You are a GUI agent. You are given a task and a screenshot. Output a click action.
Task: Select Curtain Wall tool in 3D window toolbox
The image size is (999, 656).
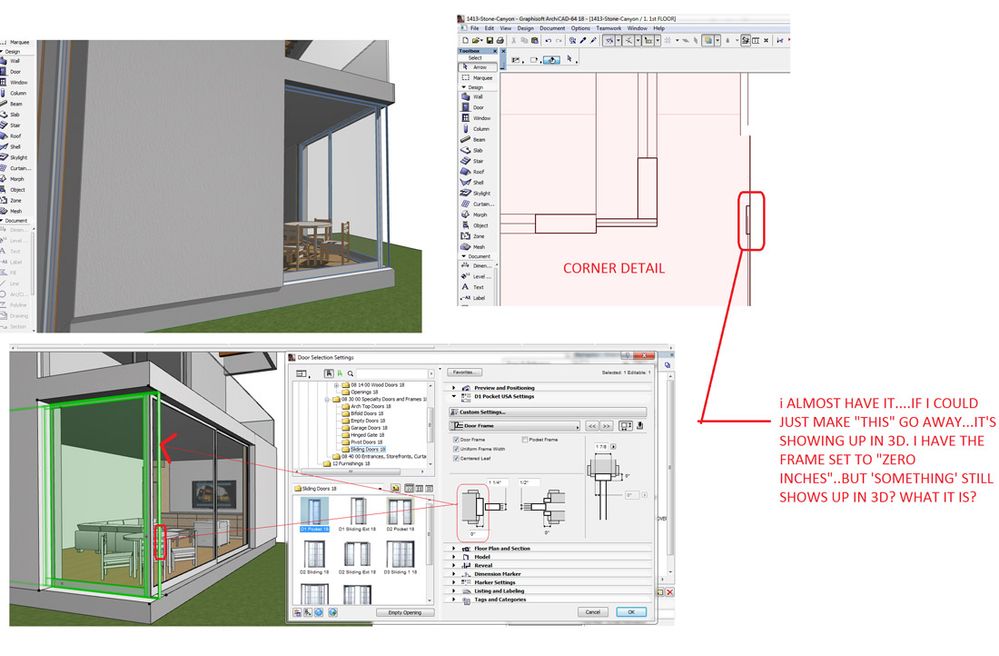coord(14,168)
